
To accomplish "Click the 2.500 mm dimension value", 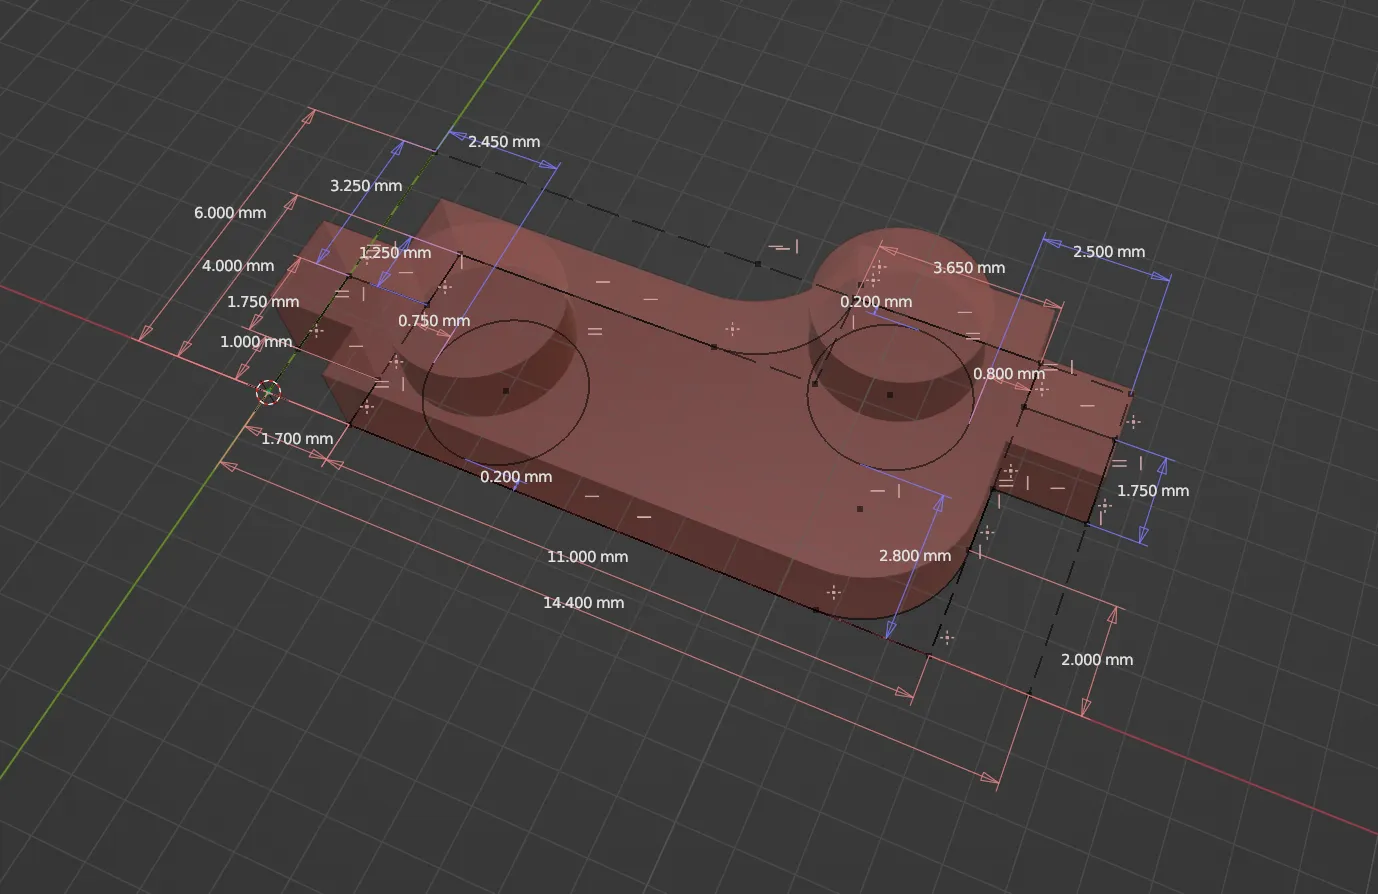I will coord(1109,252).
